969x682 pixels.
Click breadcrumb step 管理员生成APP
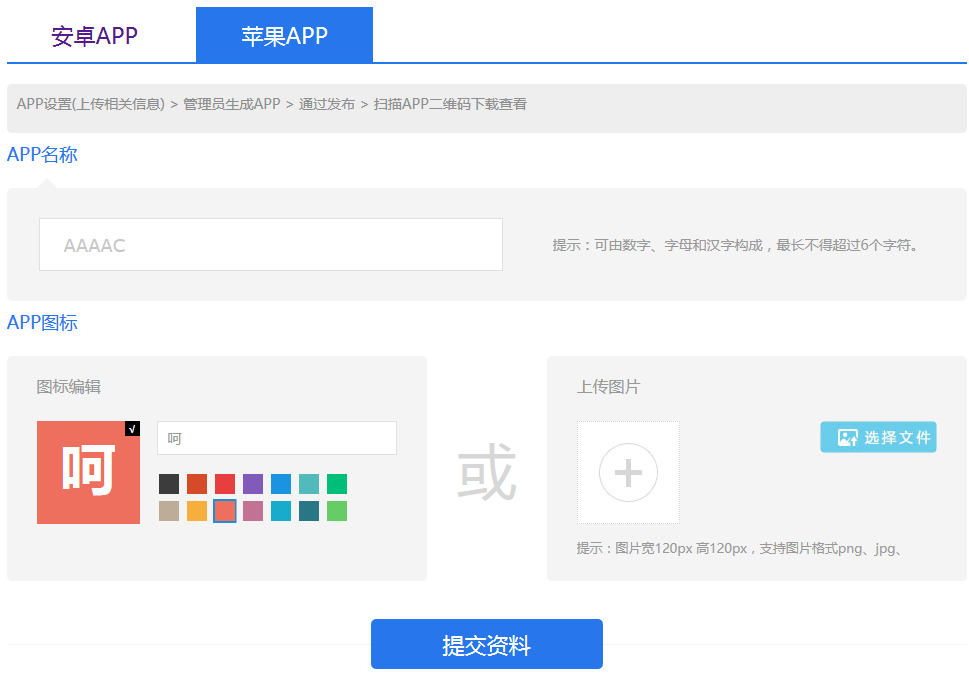[232, 104]
